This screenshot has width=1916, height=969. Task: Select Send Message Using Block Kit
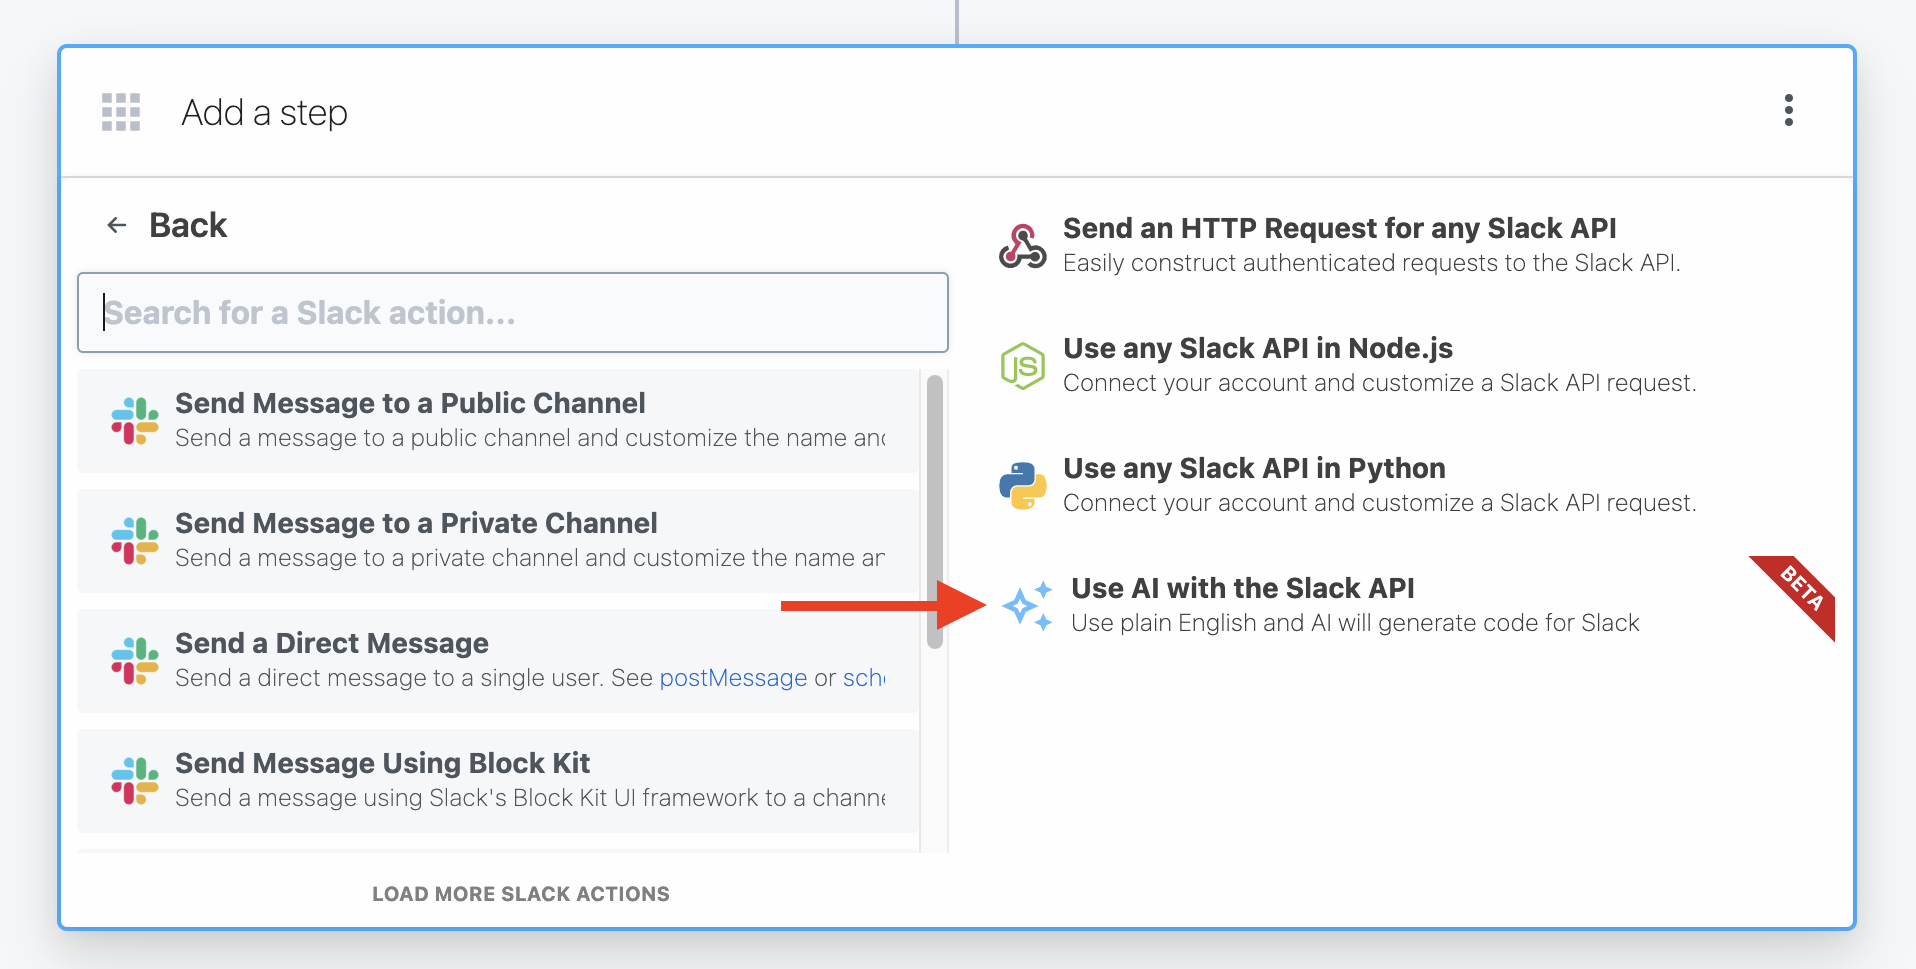498,781
